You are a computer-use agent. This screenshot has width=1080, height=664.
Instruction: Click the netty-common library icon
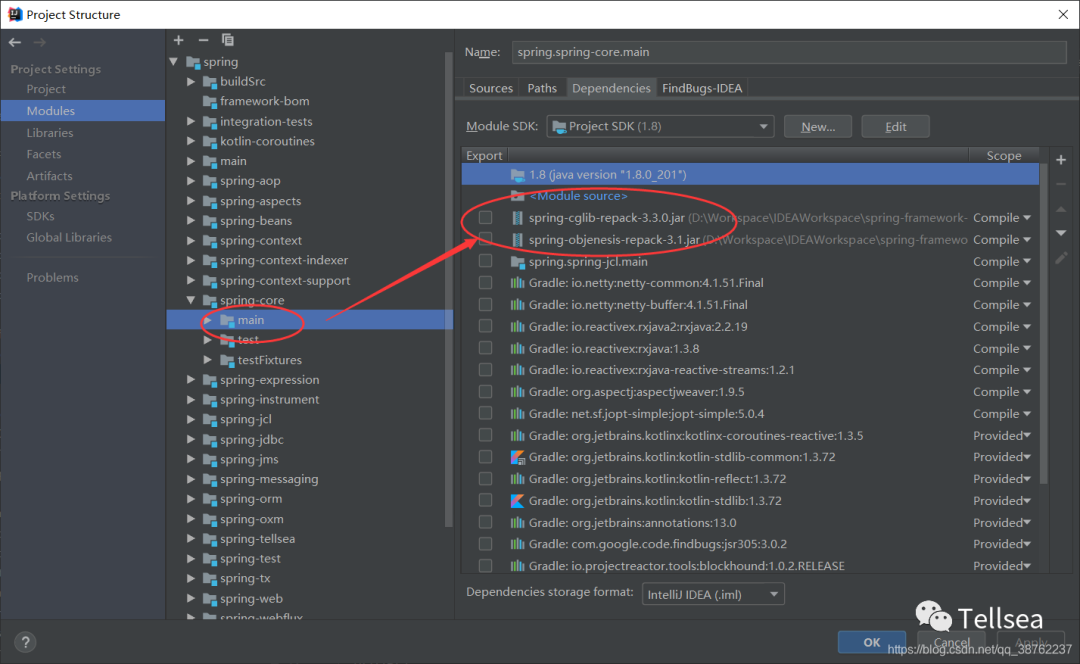[517, 283]
